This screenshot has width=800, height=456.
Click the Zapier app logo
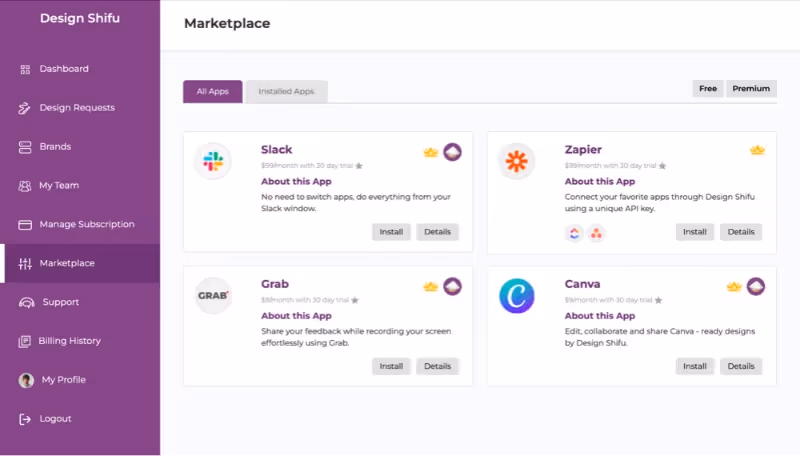pos(516,161)
